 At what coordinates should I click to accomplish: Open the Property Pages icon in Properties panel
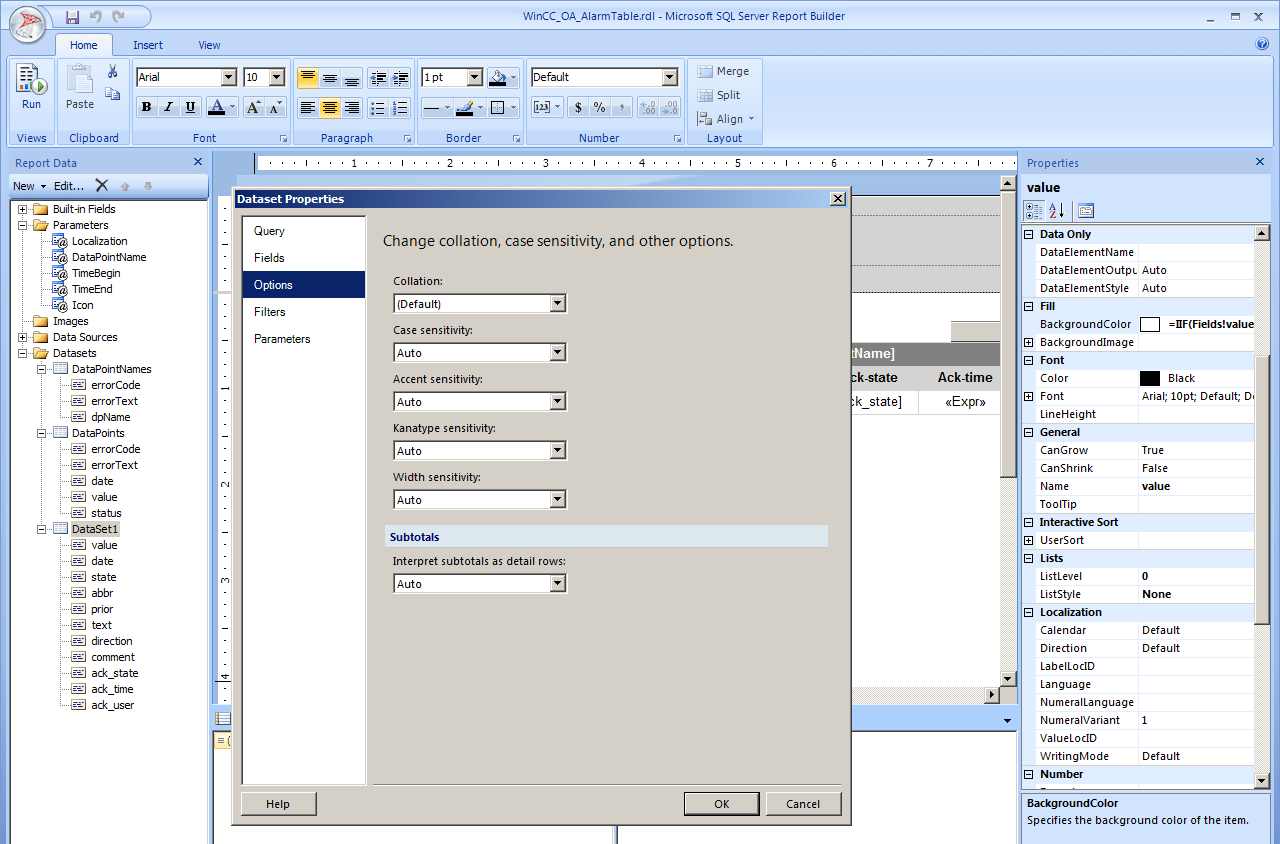pos(1085,210)
